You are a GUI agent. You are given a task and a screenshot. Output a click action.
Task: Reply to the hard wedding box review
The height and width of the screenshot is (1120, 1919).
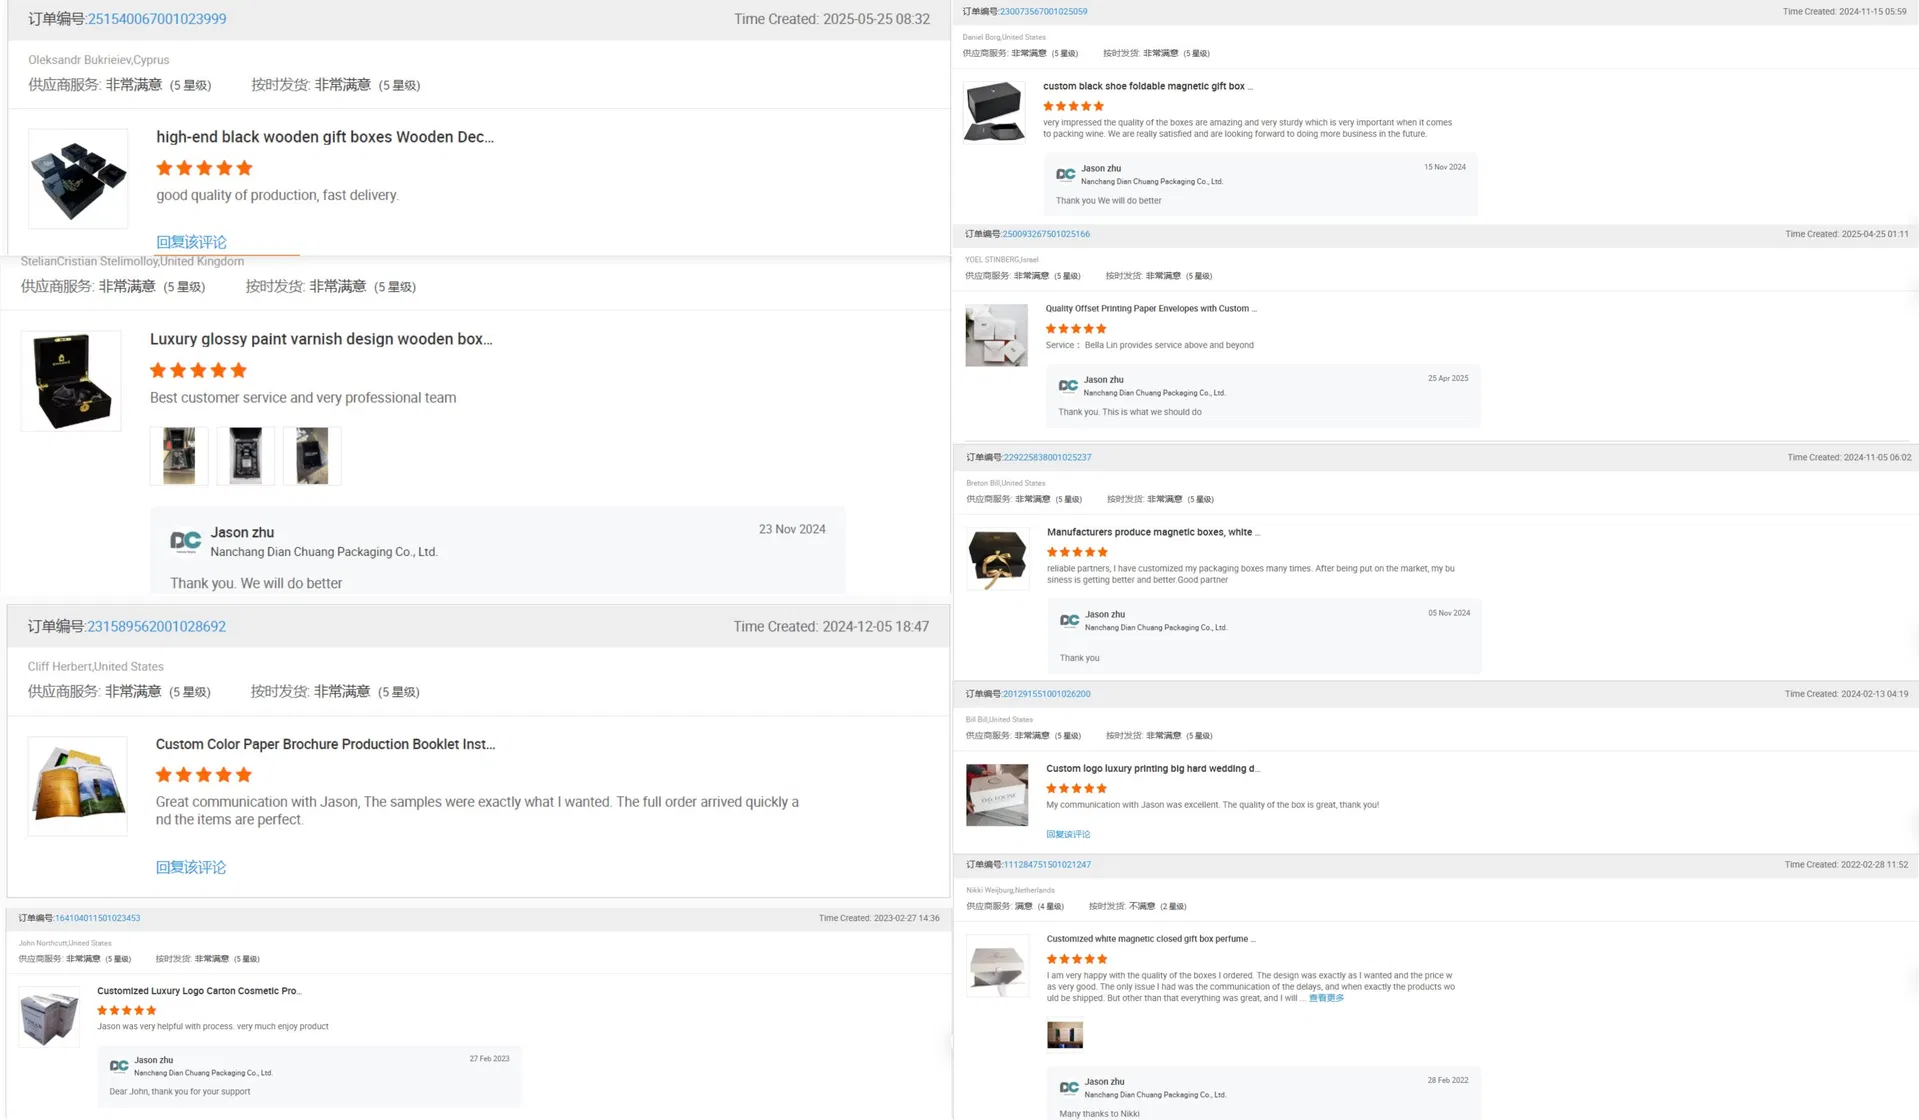click(x=1068, y=834)
